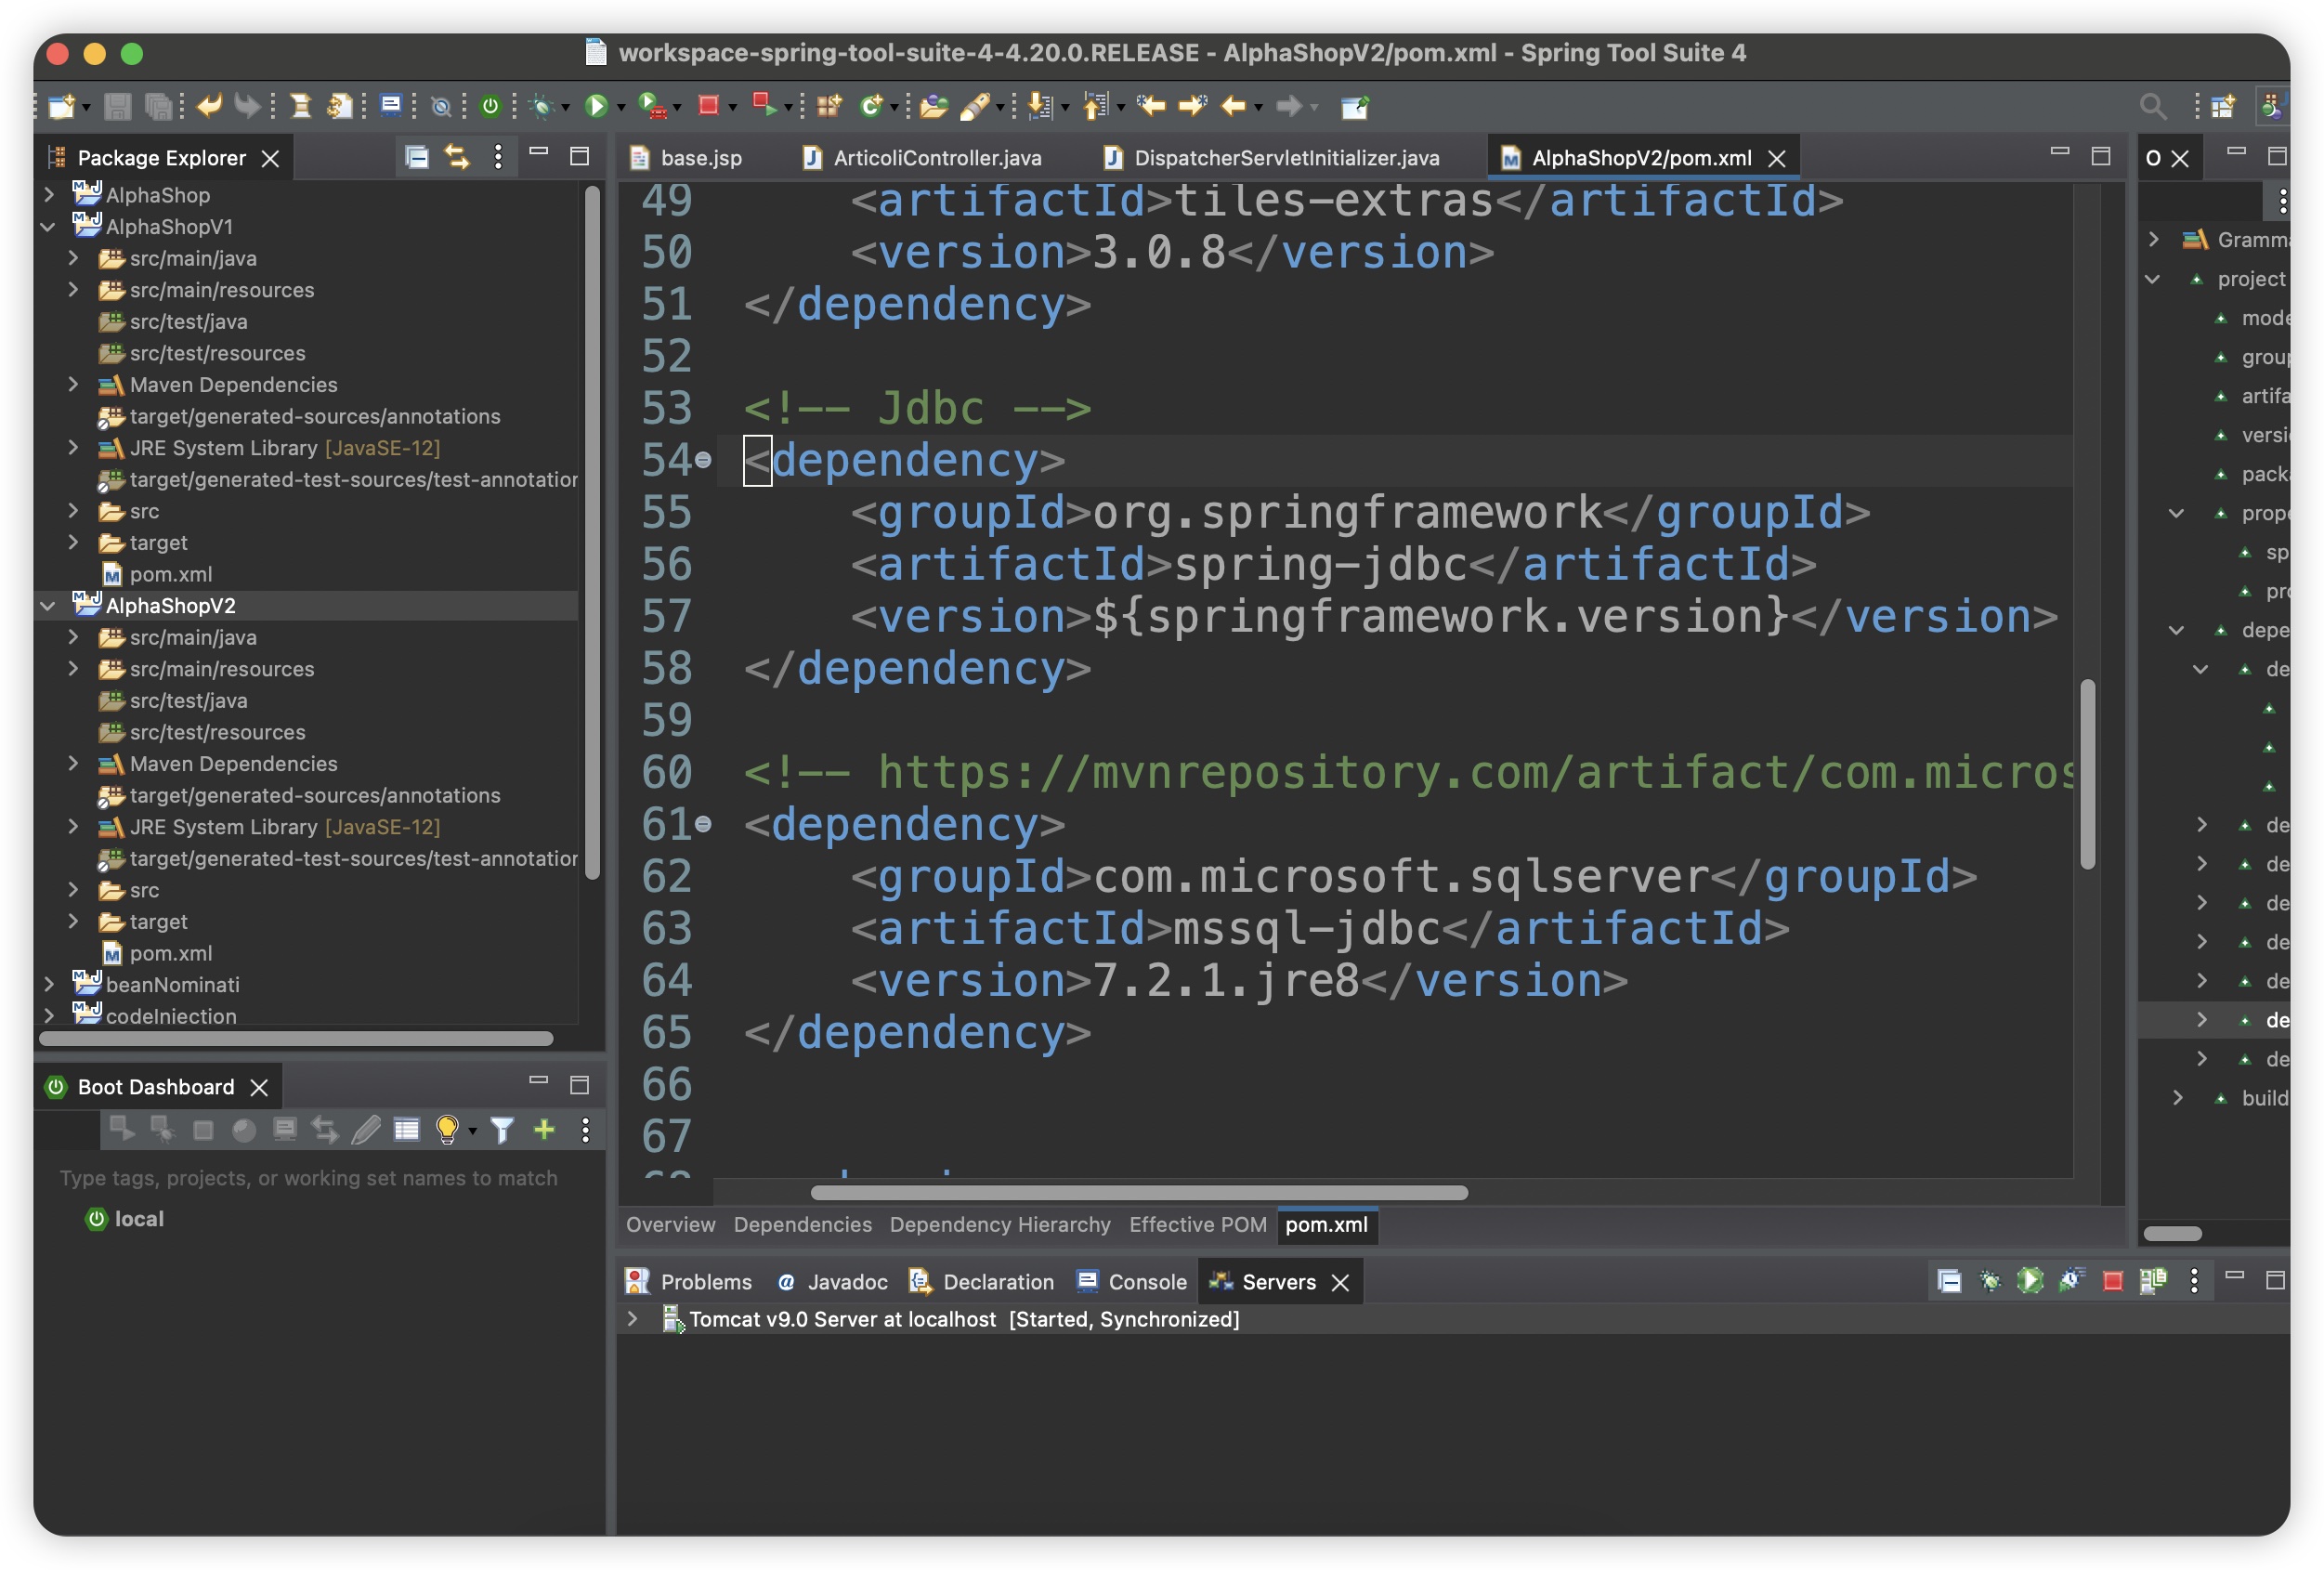
Task: Collapse project node in Outline
Action: coord(2153,279)
